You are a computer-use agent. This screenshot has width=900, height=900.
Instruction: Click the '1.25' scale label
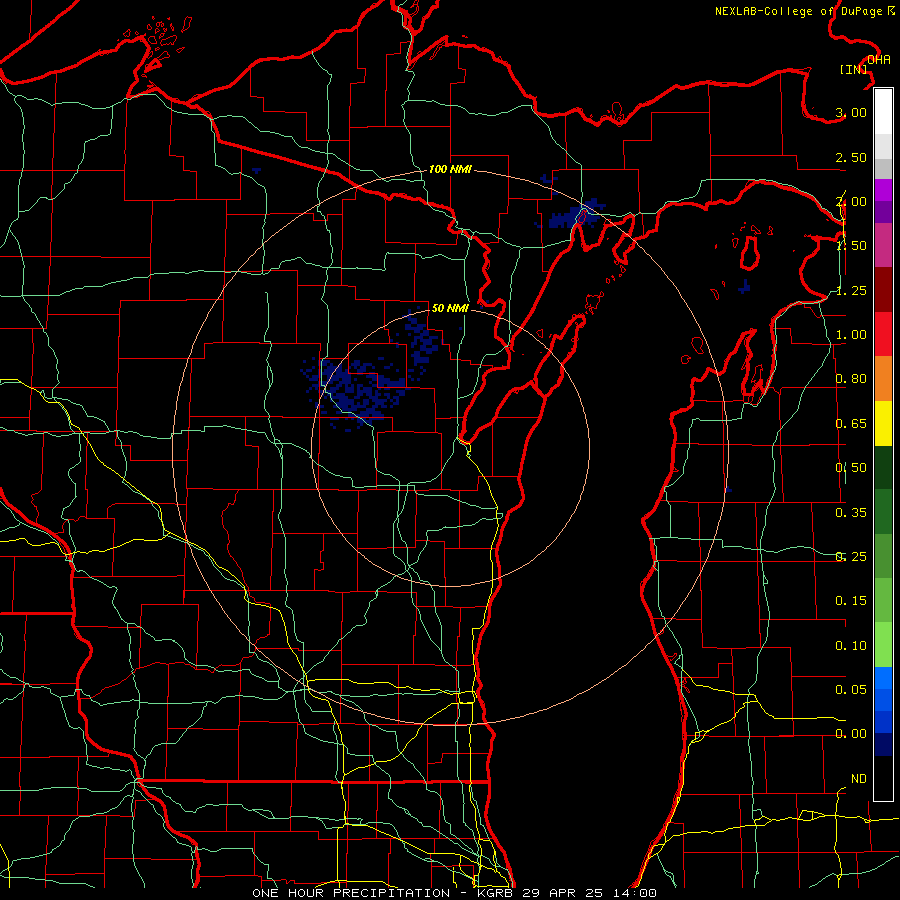tap(851, 290)
